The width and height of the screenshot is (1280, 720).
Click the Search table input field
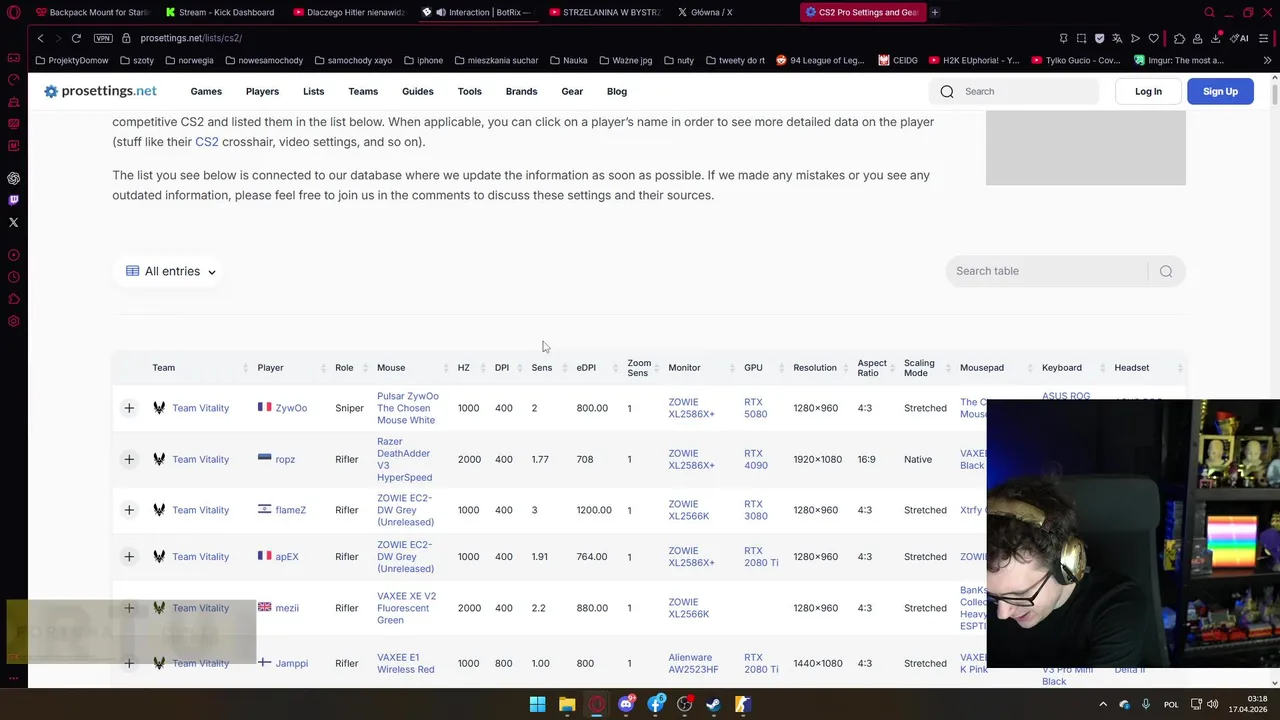click(1045, 271)
